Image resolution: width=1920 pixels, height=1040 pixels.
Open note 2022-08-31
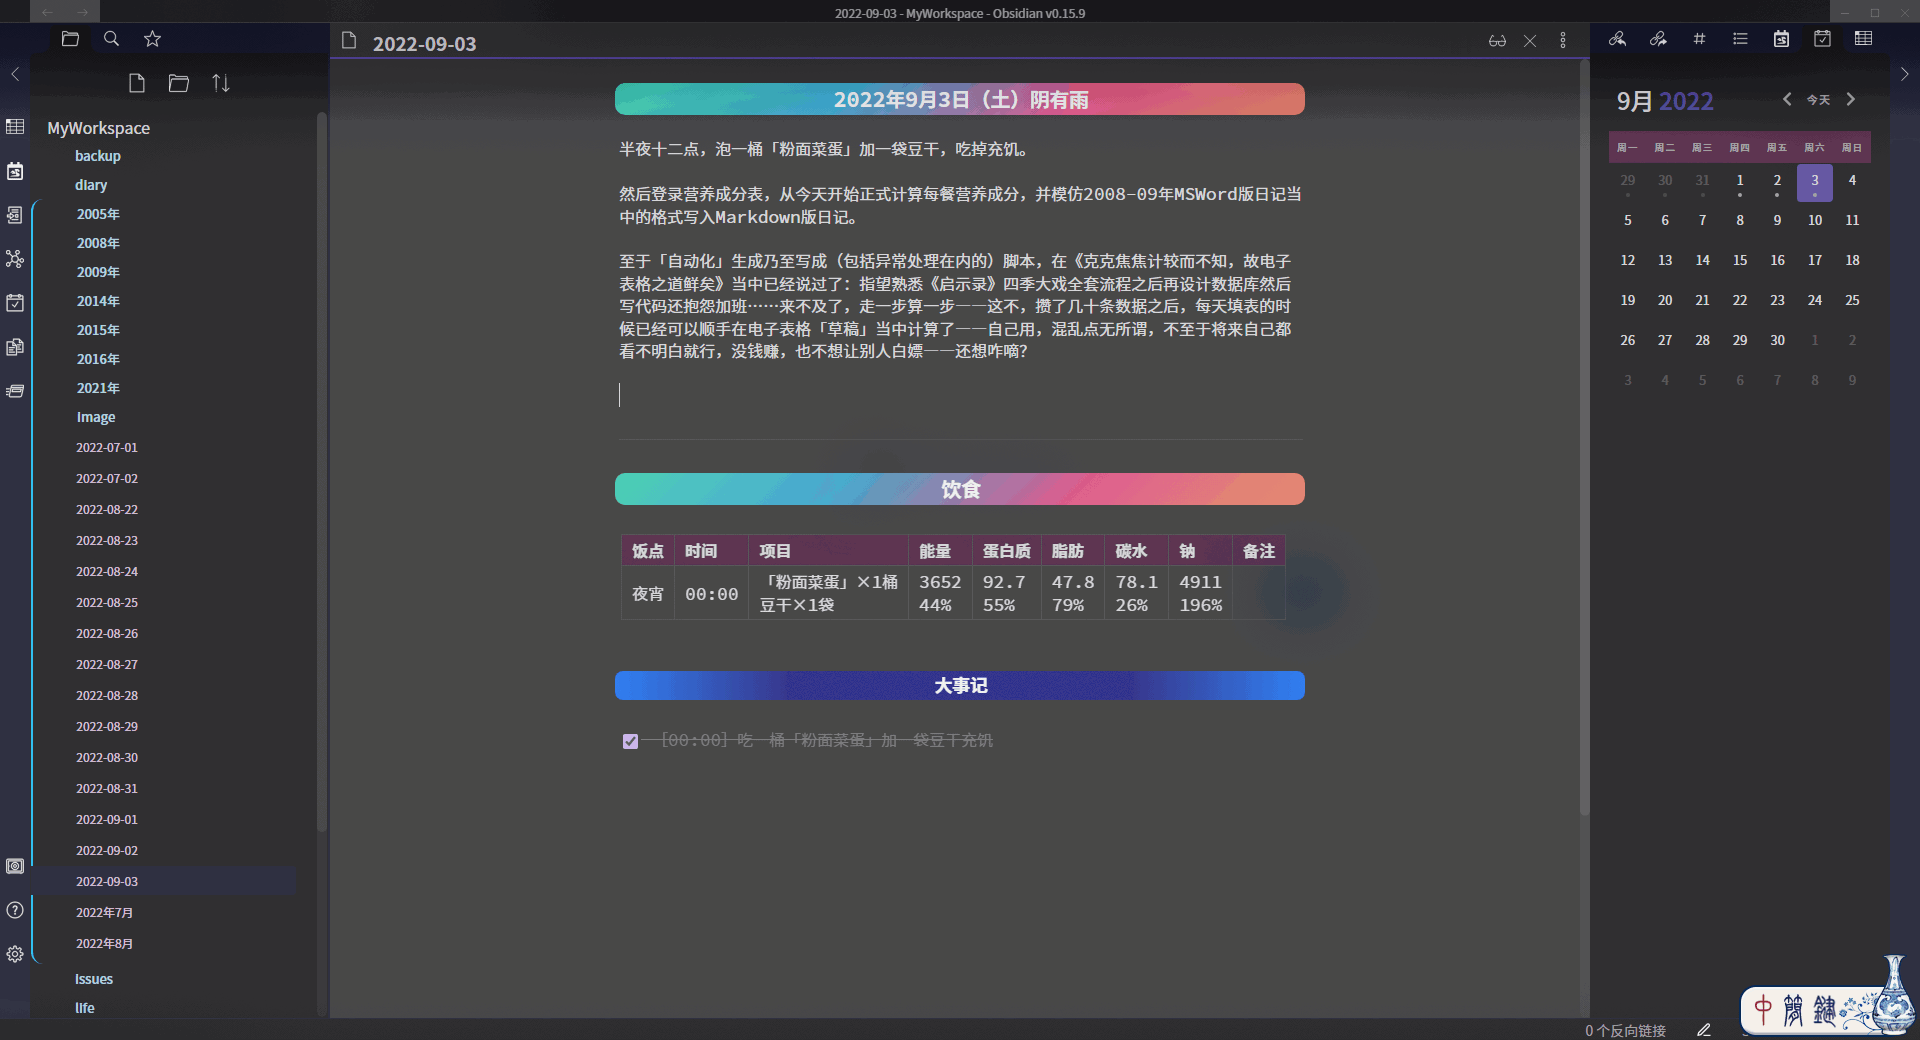pos(107,789)
